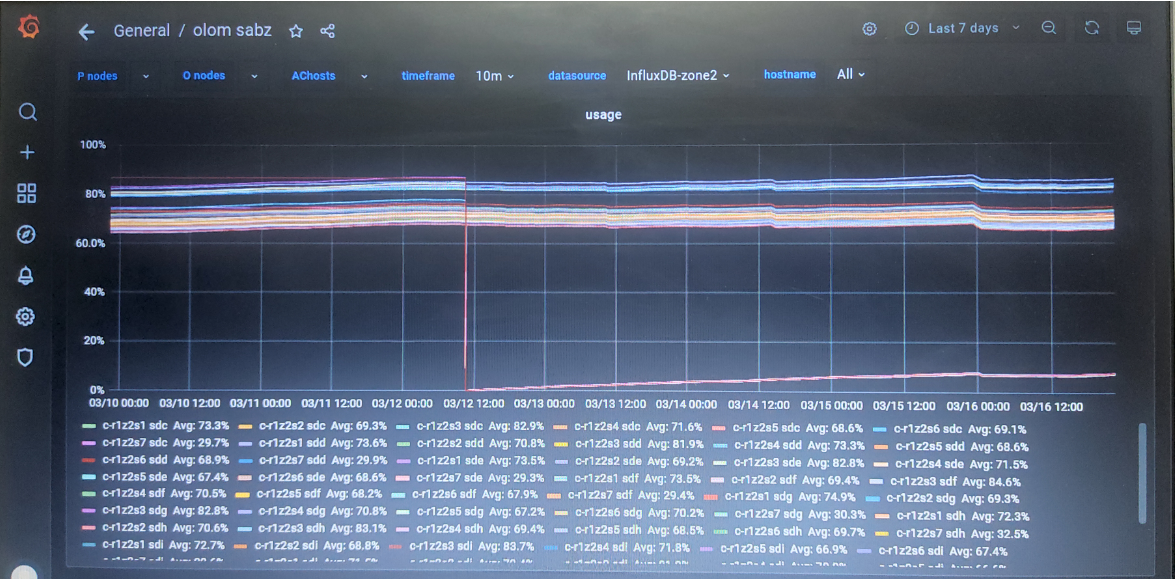
Task: Open the Last 7 days time picker
Action: click(963, 28)
